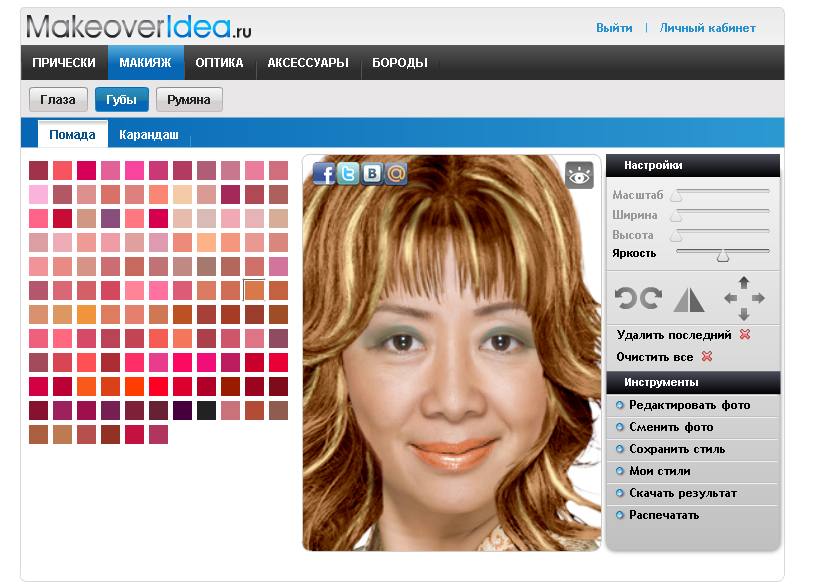Image resolution: width=816 pixels, height=587 pixels.
Task: Switch to the Карандаш tab
Action: [149, 134]
